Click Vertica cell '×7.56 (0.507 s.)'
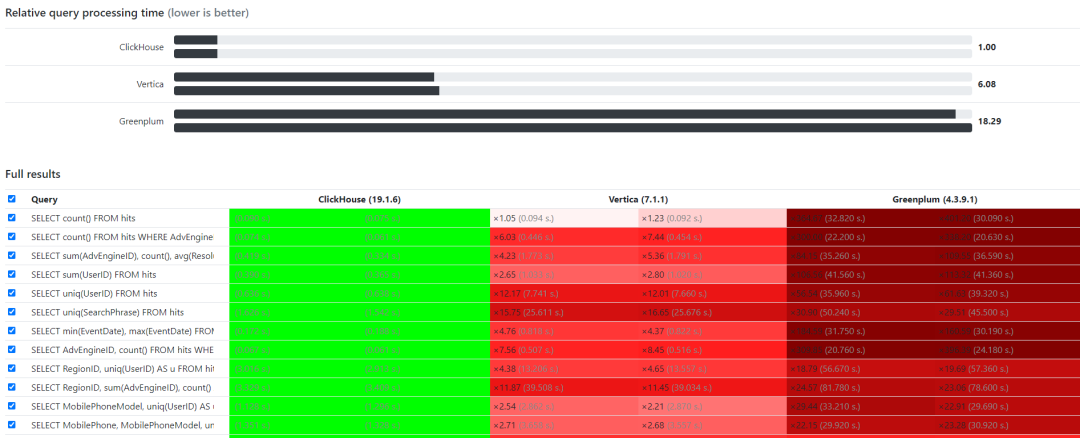This screenshot has height=438, width=1080. [x=564, y=350]
